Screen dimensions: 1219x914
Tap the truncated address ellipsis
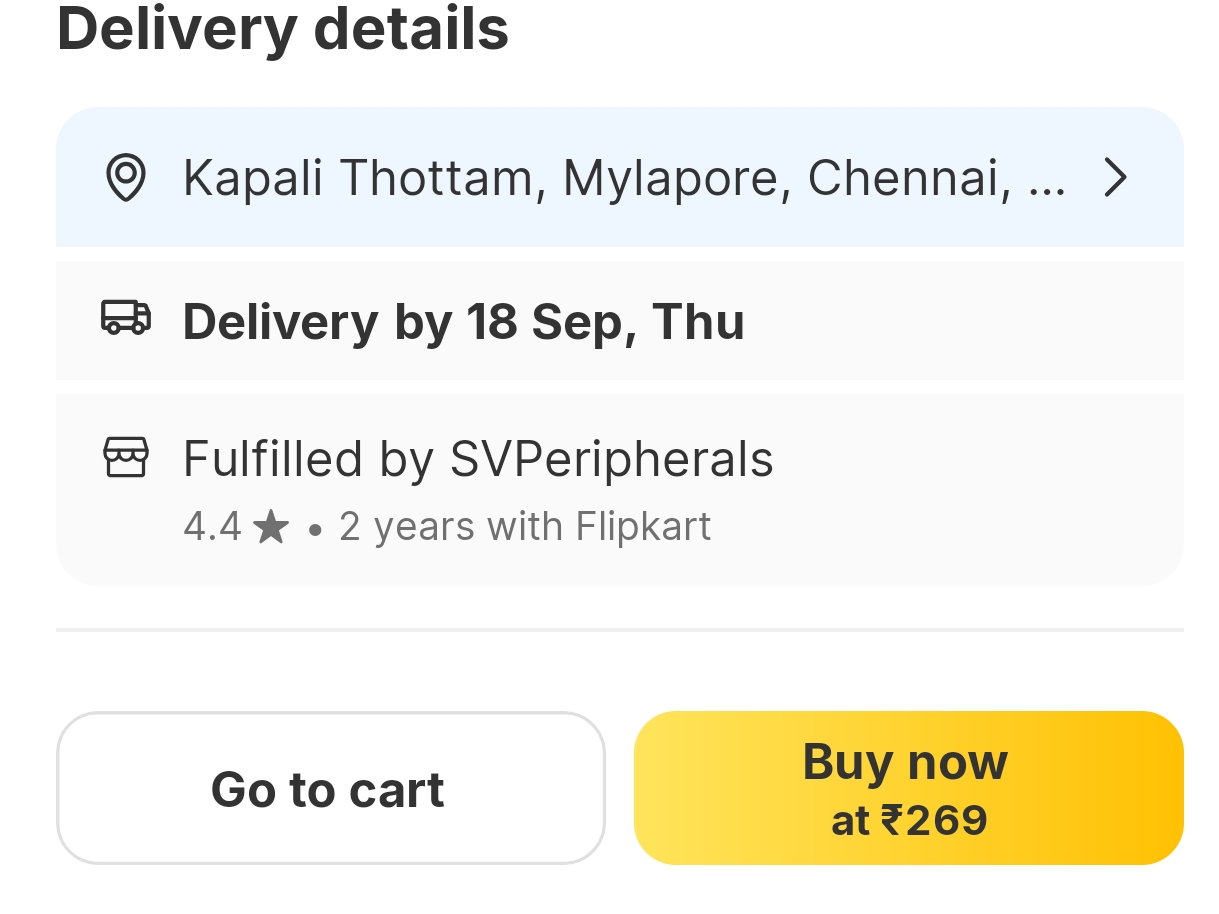[1046, 180]
